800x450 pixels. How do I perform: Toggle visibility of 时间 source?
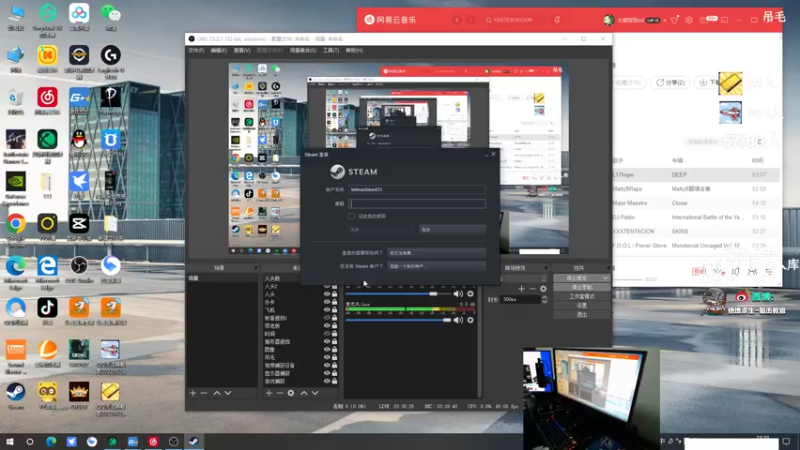click(x=327, y=334)
